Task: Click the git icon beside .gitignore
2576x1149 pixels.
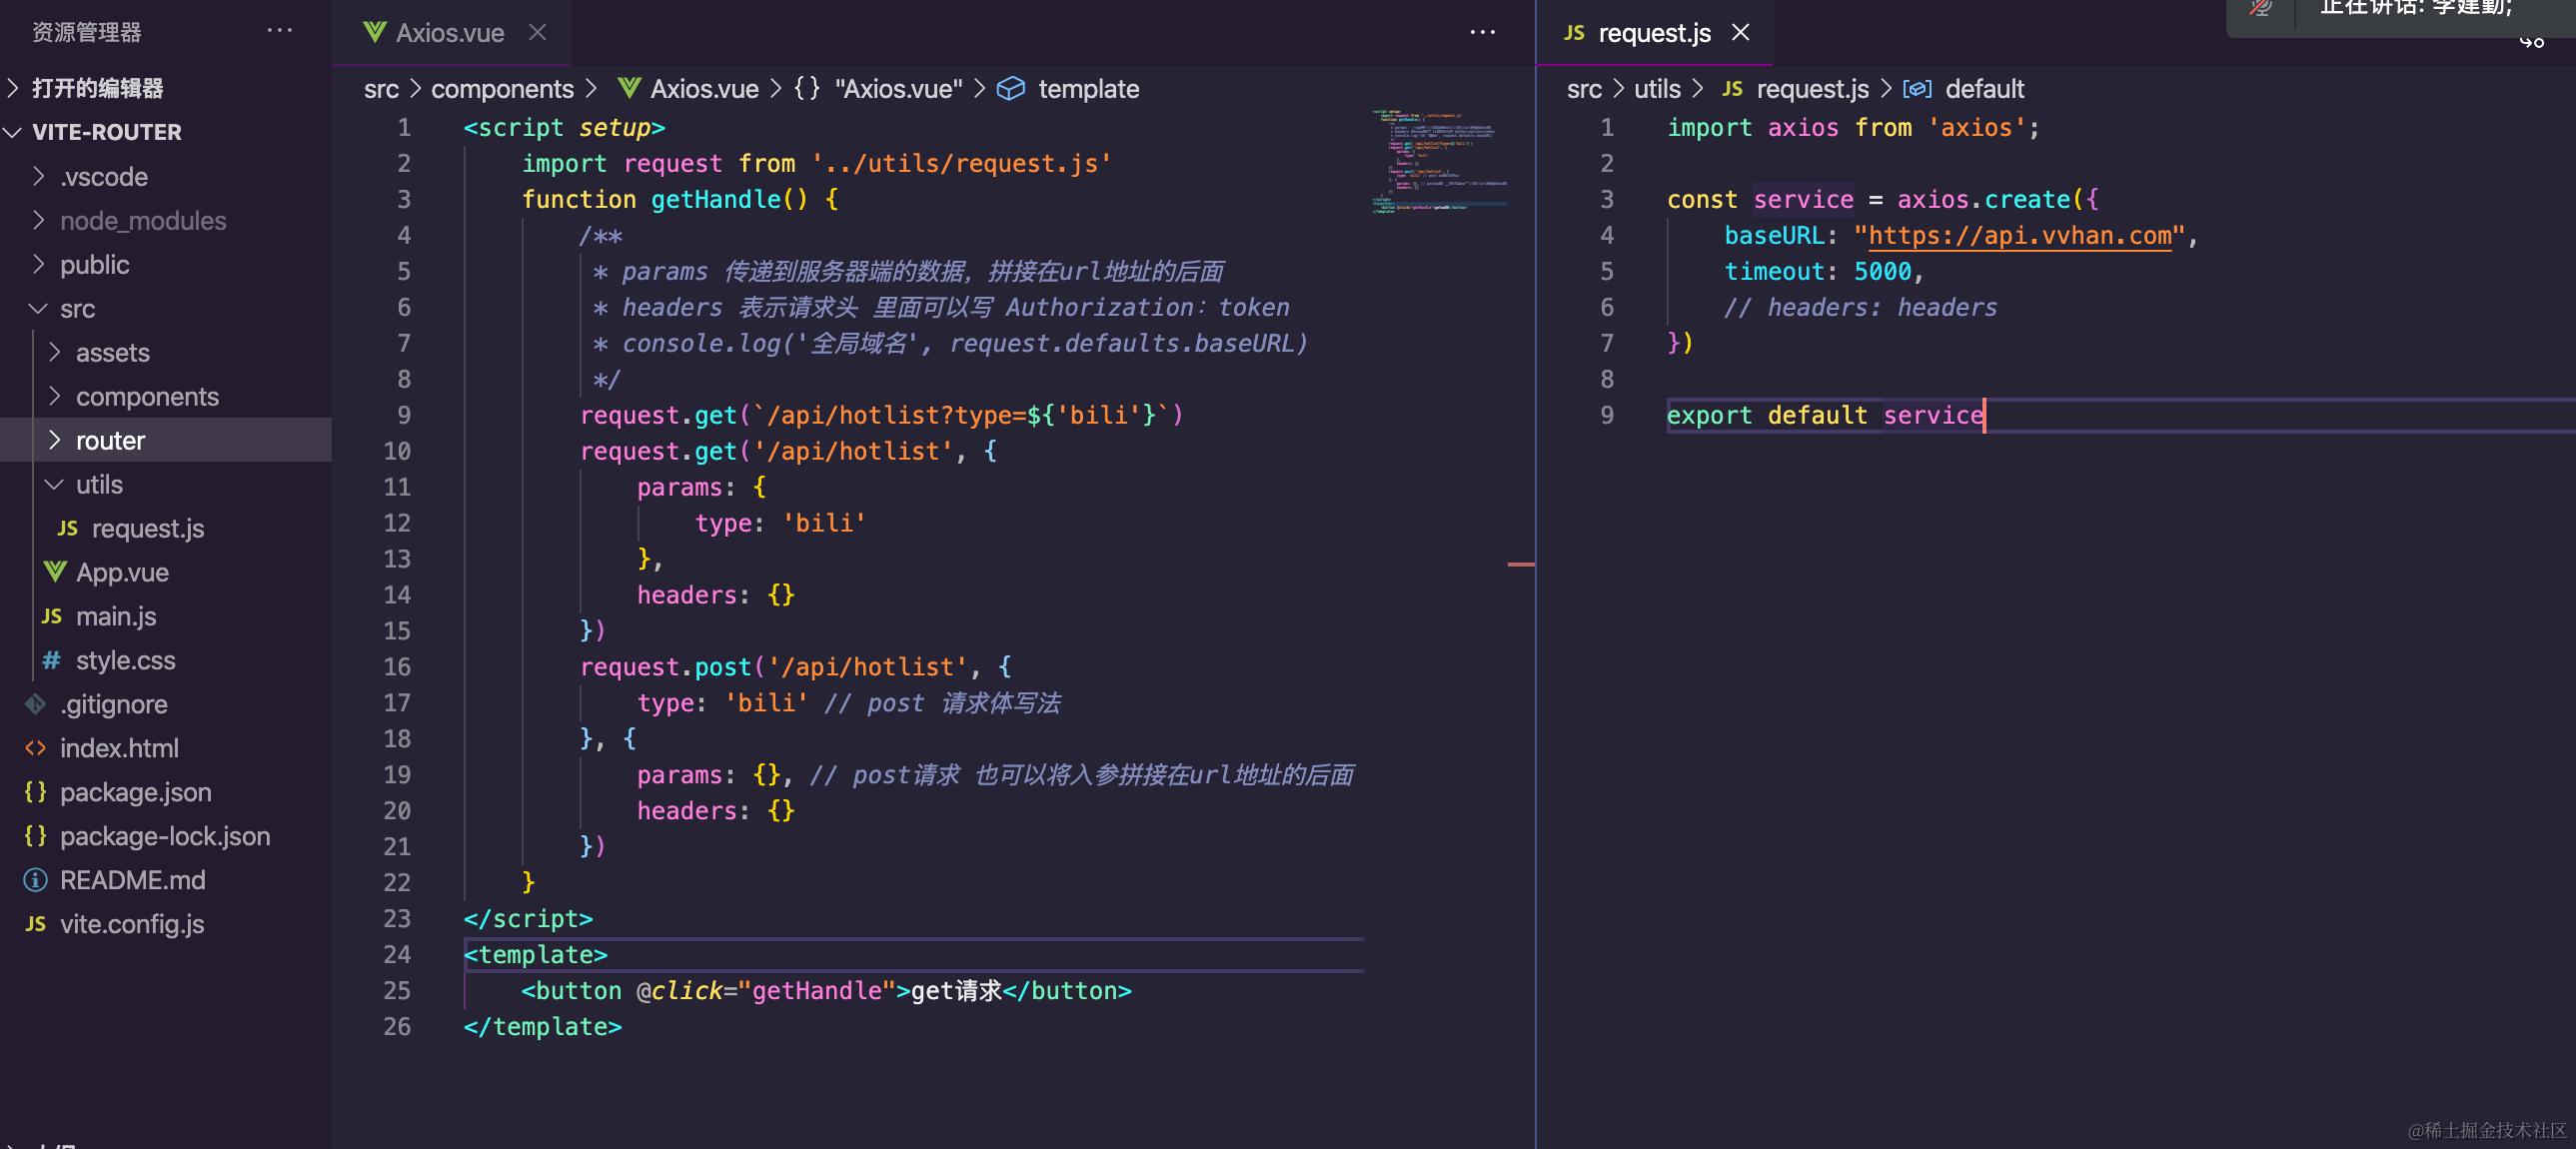Action: [36, 704]
